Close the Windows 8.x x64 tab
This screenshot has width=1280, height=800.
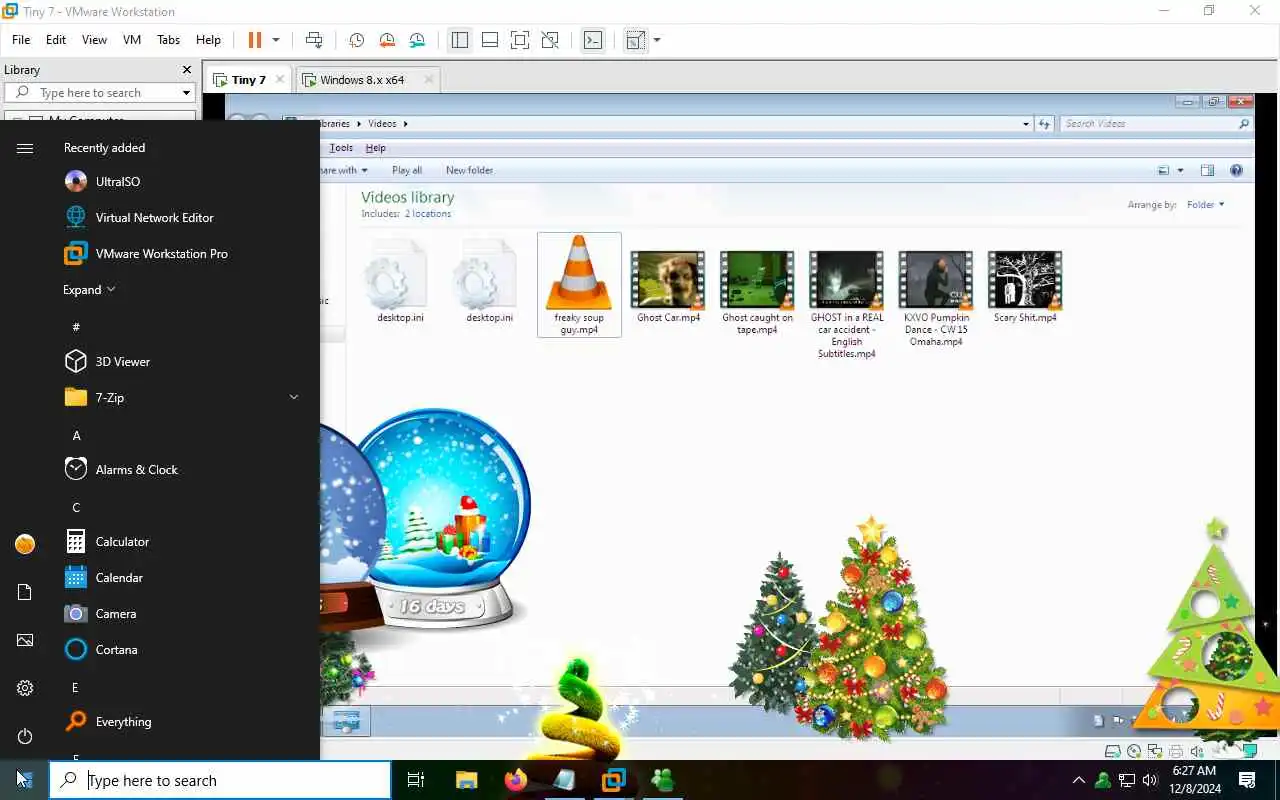[x=429, y=80]
